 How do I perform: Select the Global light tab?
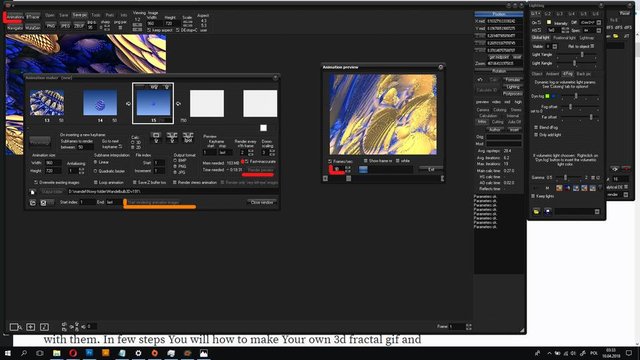pyautogui.click(x=540, y=38)
